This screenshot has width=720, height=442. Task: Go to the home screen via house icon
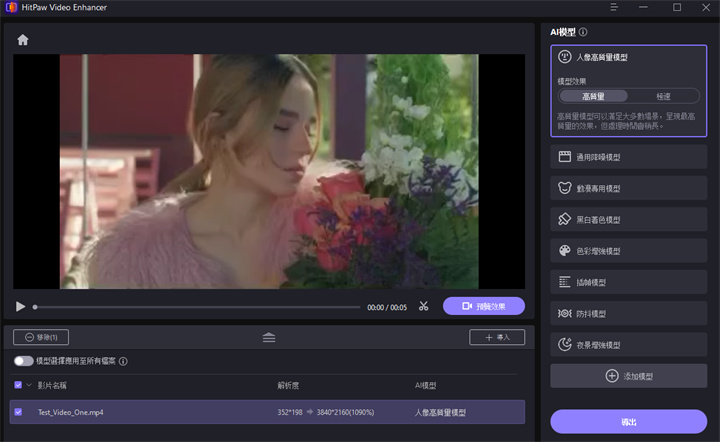[23, 40]
